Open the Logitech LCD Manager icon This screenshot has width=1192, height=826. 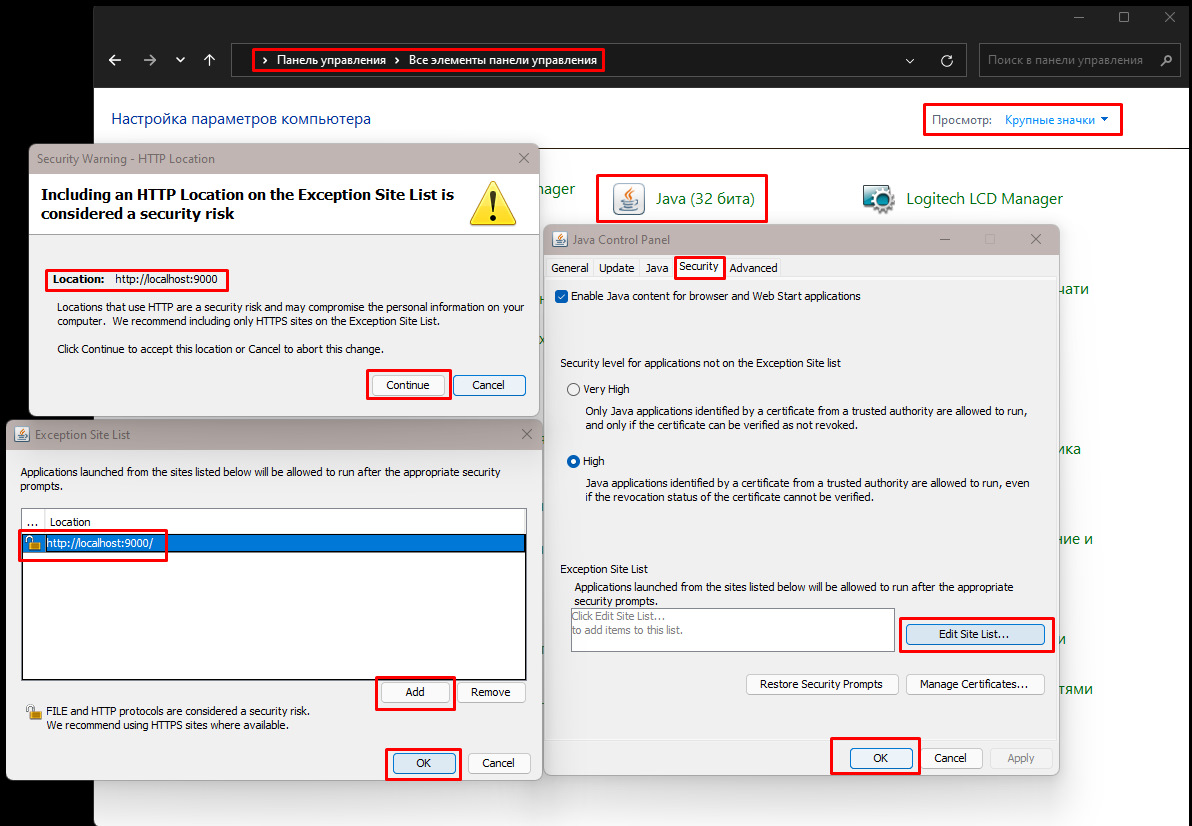coord(962,199)
